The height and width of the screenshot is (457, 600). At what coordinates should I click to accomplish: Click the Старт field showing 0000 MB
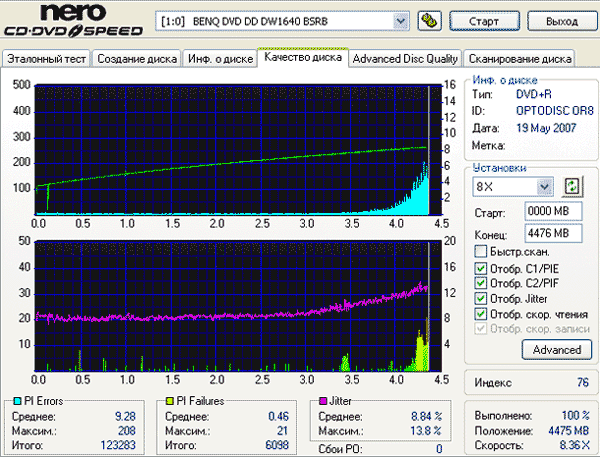(x=553, y=211)
